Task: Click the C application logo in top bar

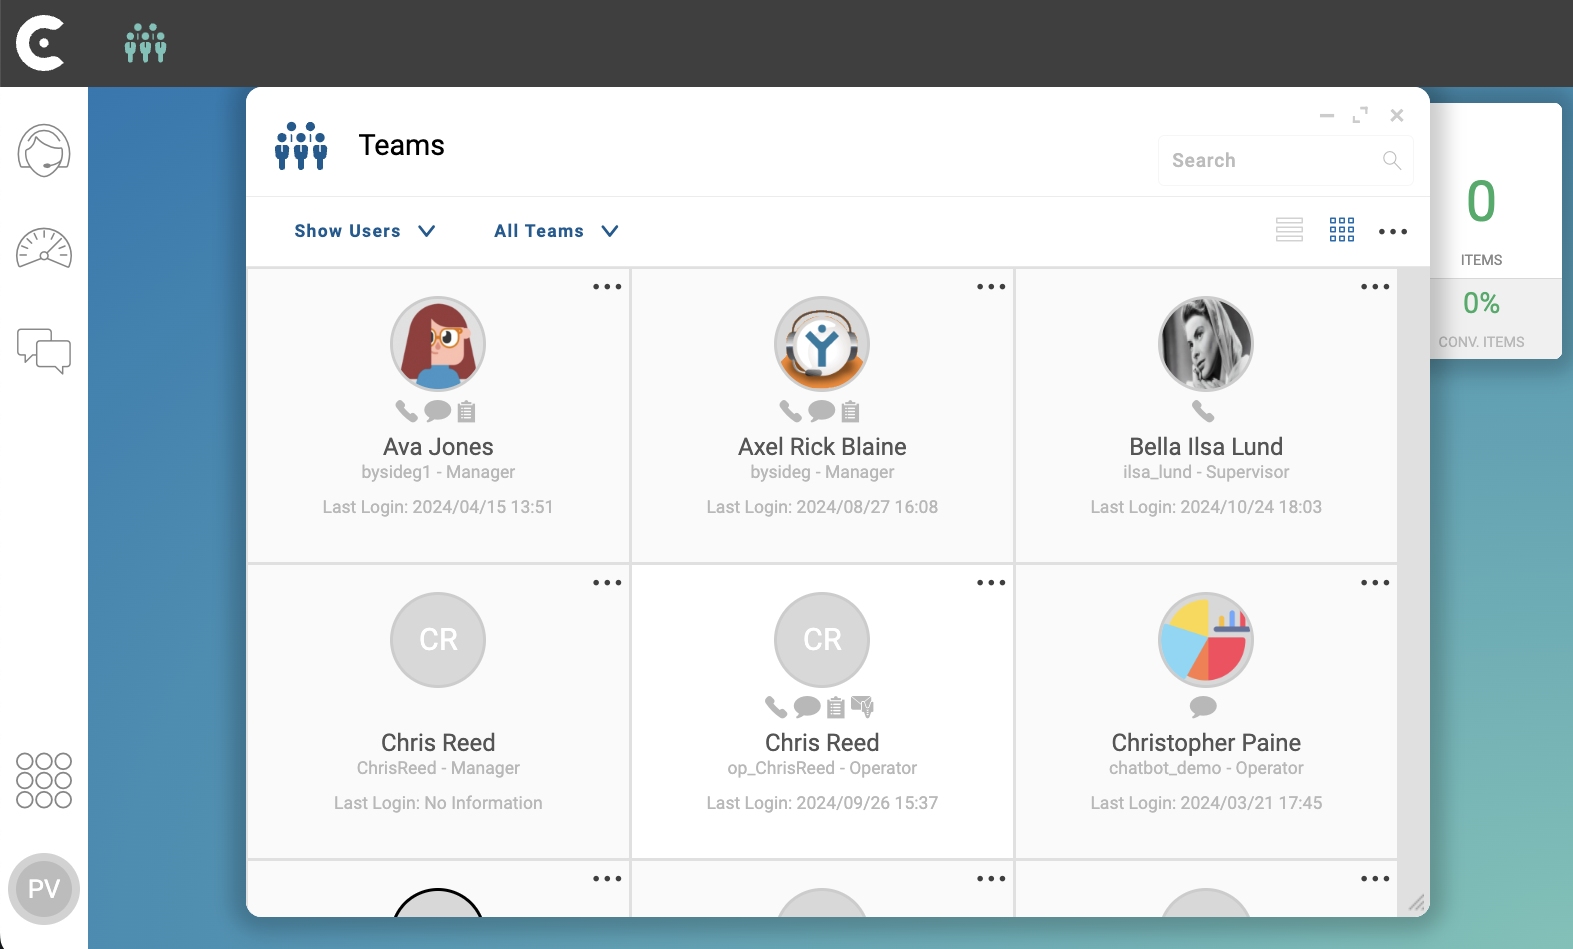Action: pos(41,43)
